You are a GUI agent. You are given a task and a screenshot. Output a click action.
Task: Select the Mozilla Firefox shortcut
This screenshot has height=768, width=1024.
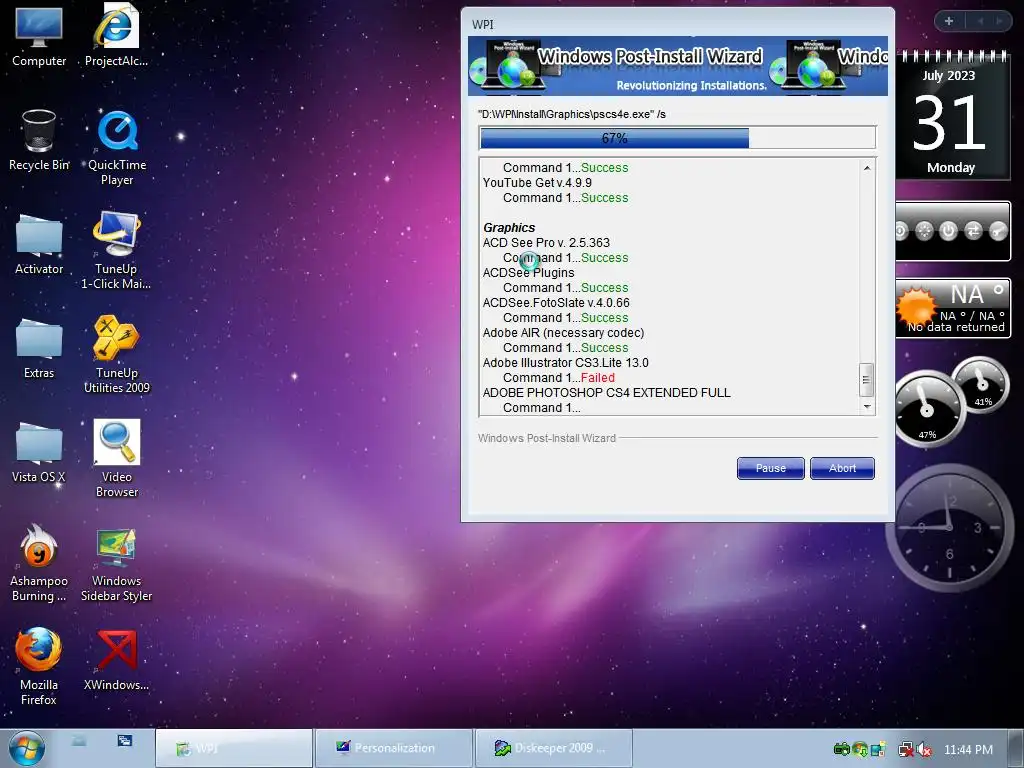click(39, 667)
